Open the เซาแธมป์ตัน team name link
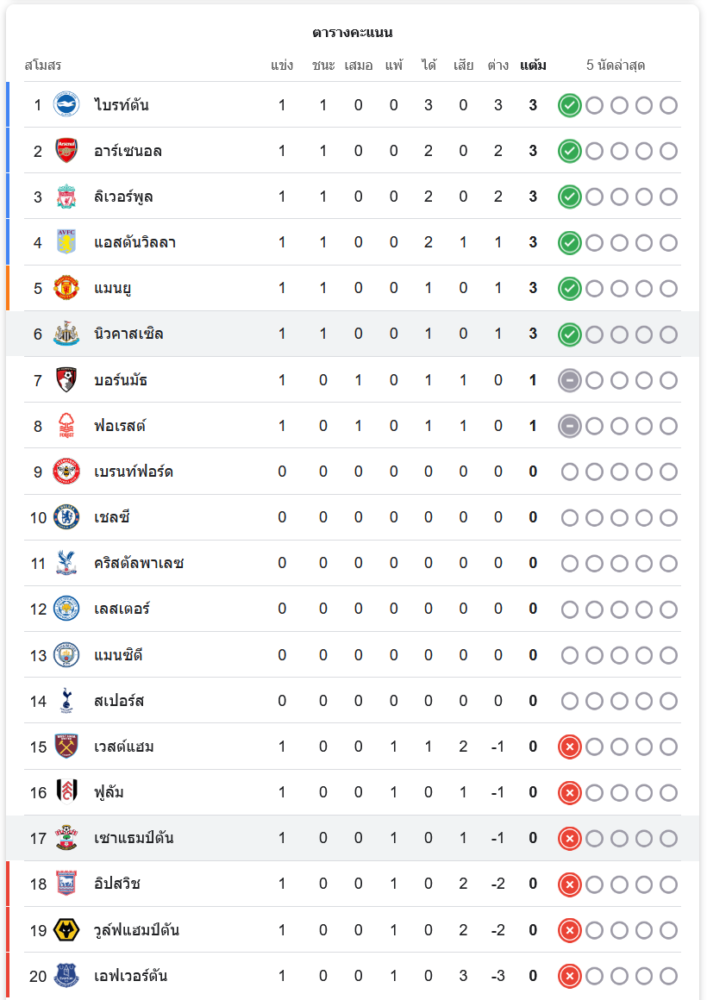 click(x=134, y=838)
